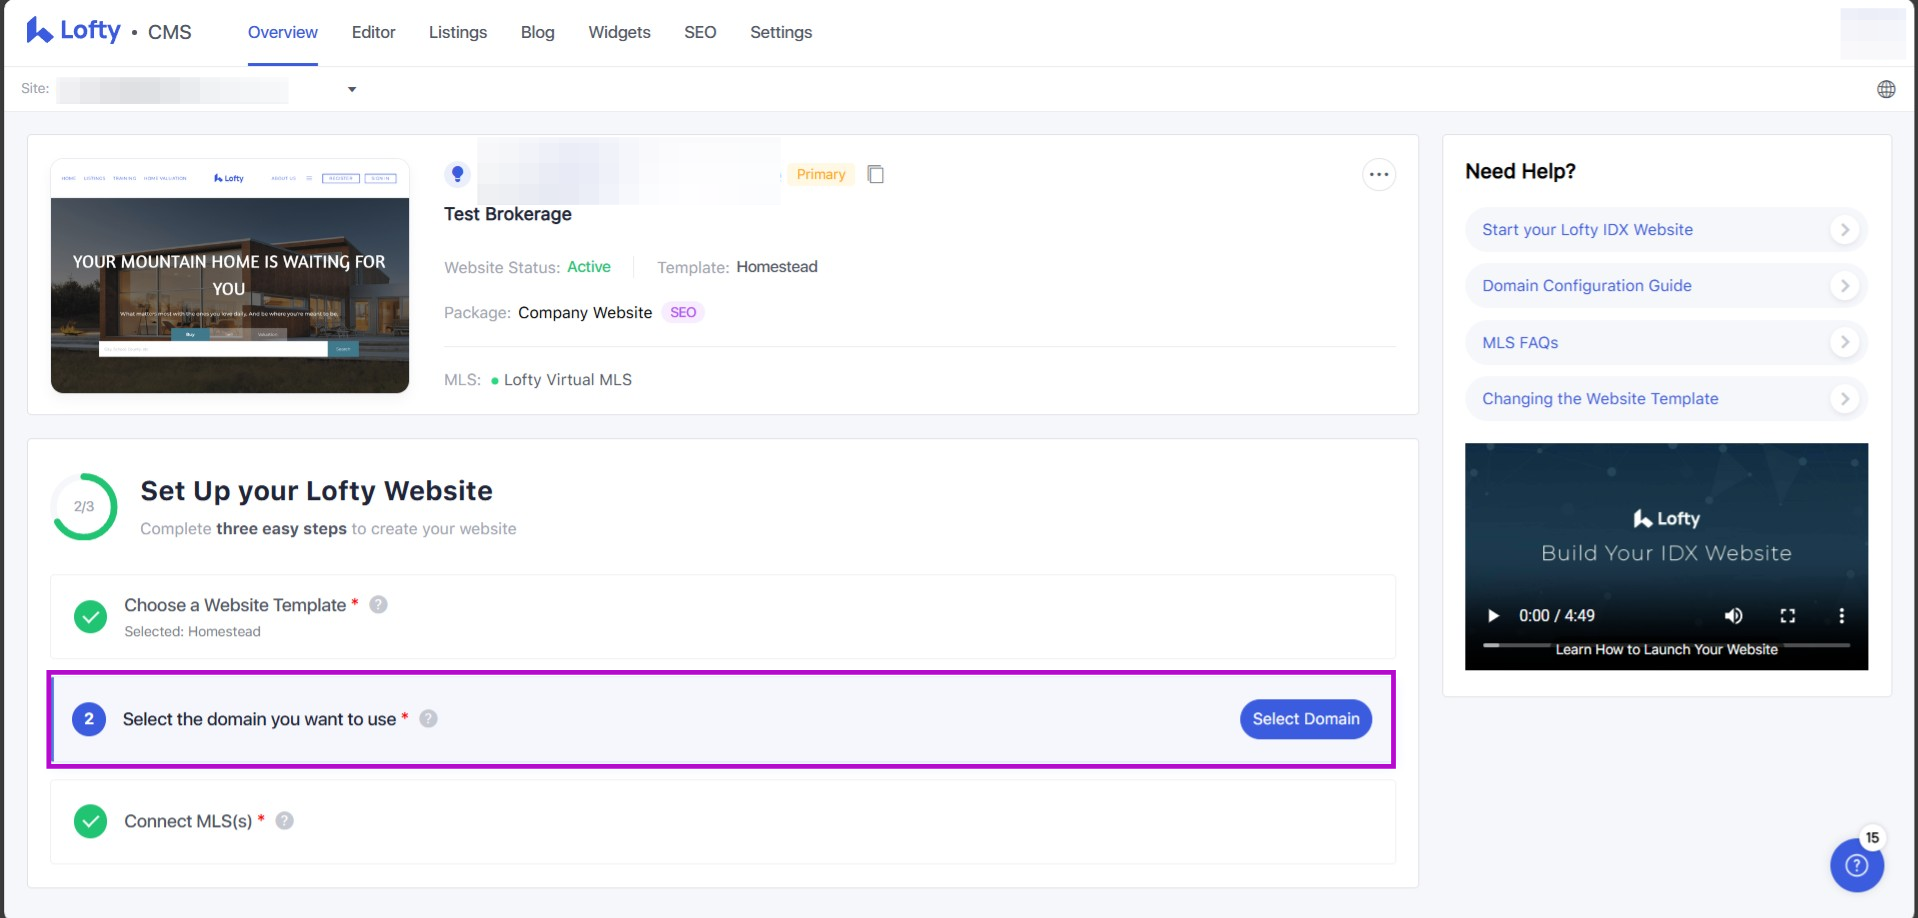The width and height of the screenshot is (1918, 918).
Task: Click the copy icon next to Primary badge
Action: click(875, 174)
